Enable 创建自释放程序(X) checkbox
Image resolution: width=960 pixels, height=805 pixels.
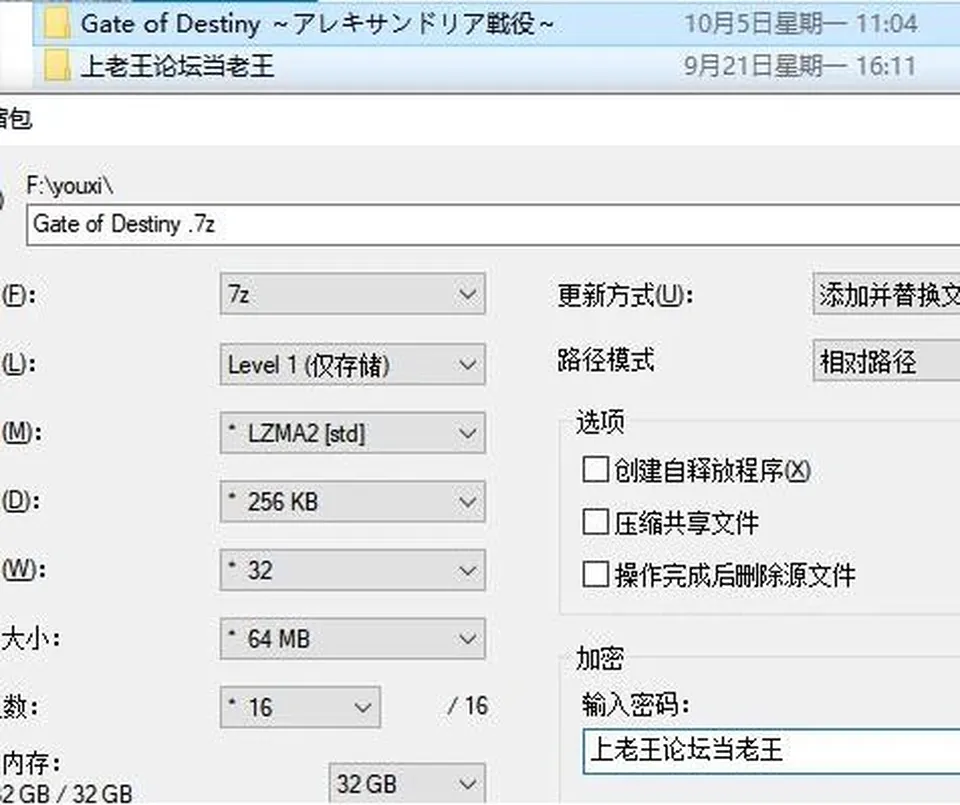pyautogui.click(x=596, y=470)
